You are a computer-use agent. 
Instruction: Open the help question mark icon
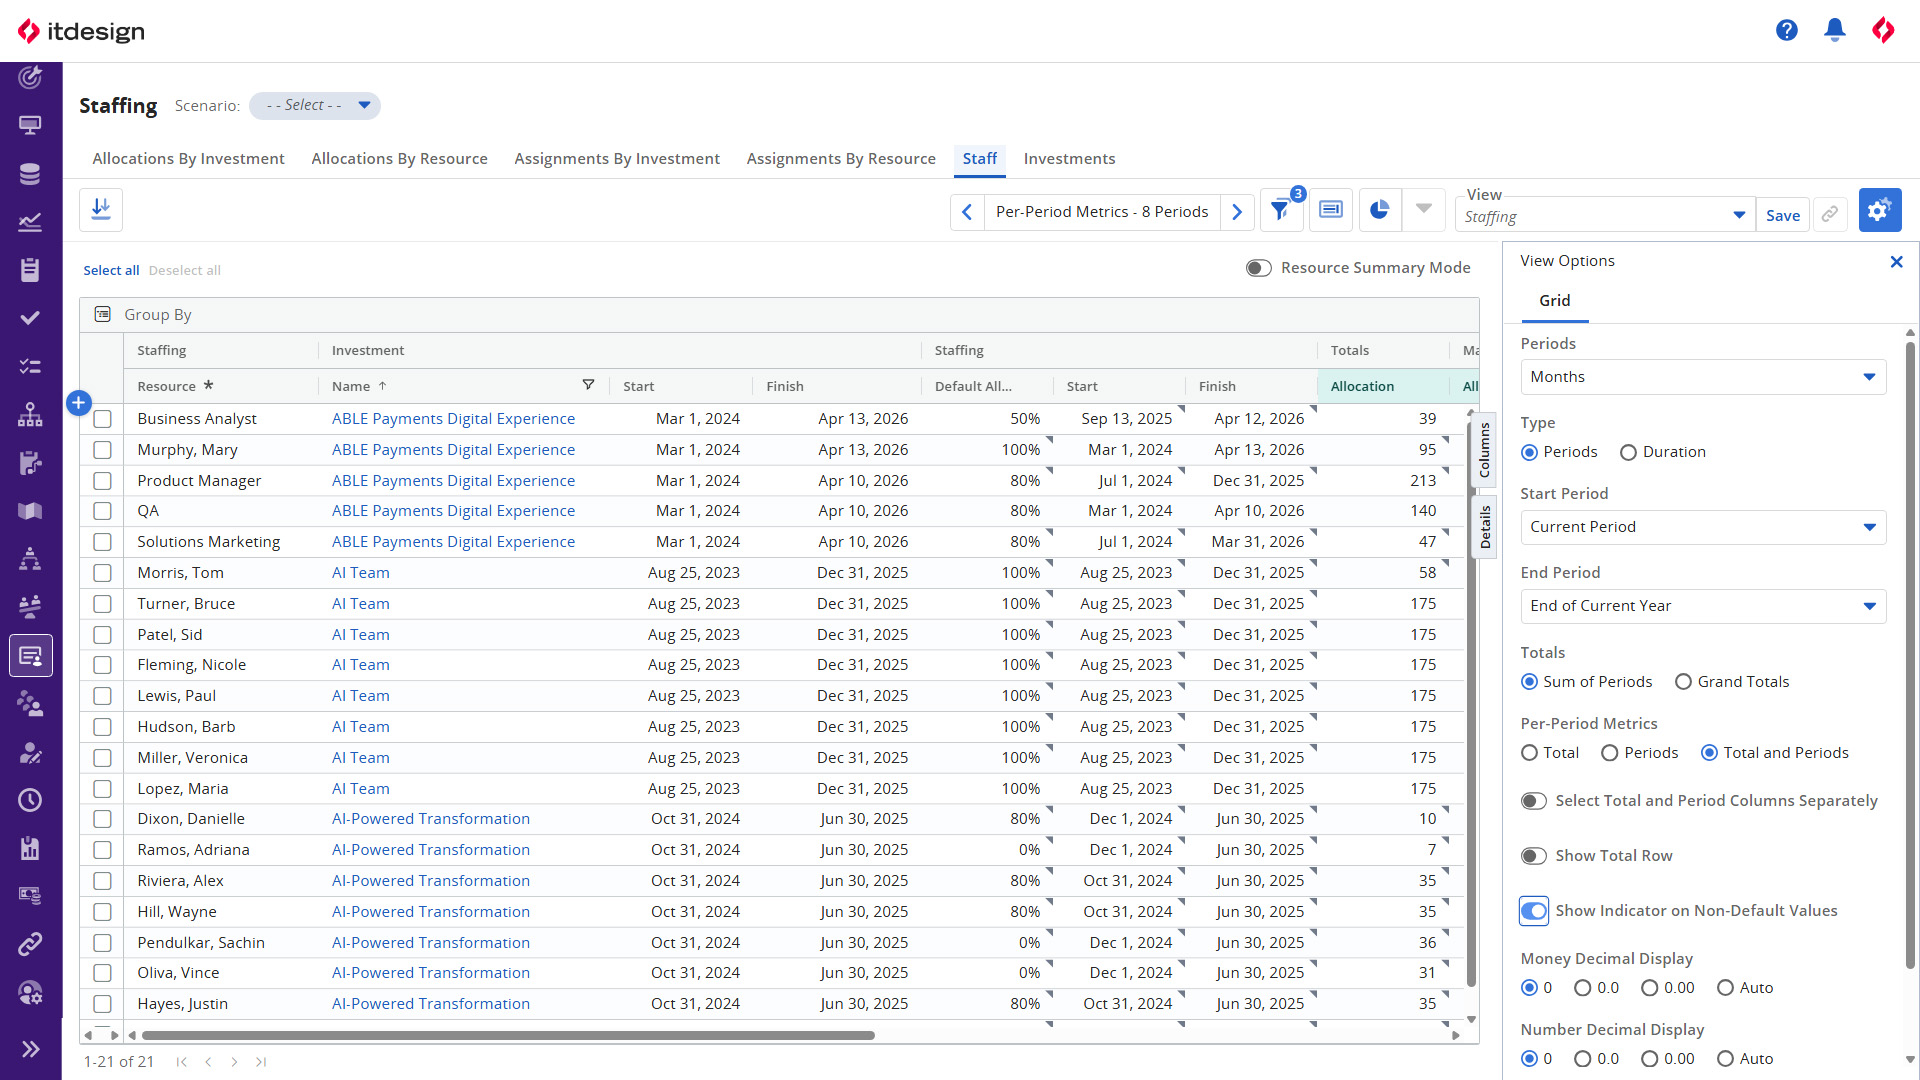coord(1787,30)
